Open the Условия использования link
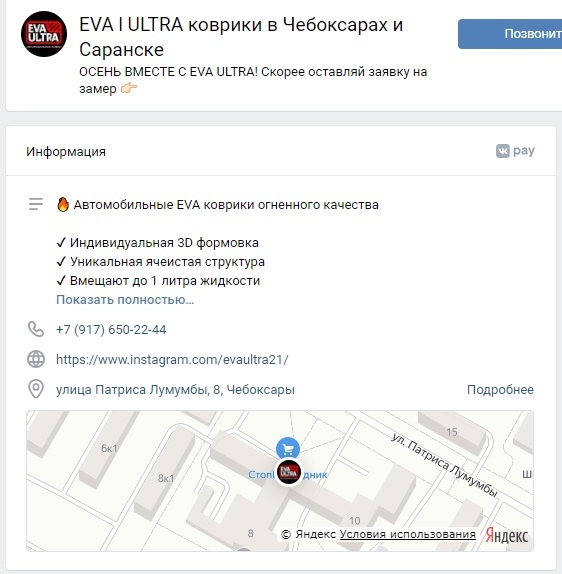Screen dimensions: 562x574 point(407,534)
